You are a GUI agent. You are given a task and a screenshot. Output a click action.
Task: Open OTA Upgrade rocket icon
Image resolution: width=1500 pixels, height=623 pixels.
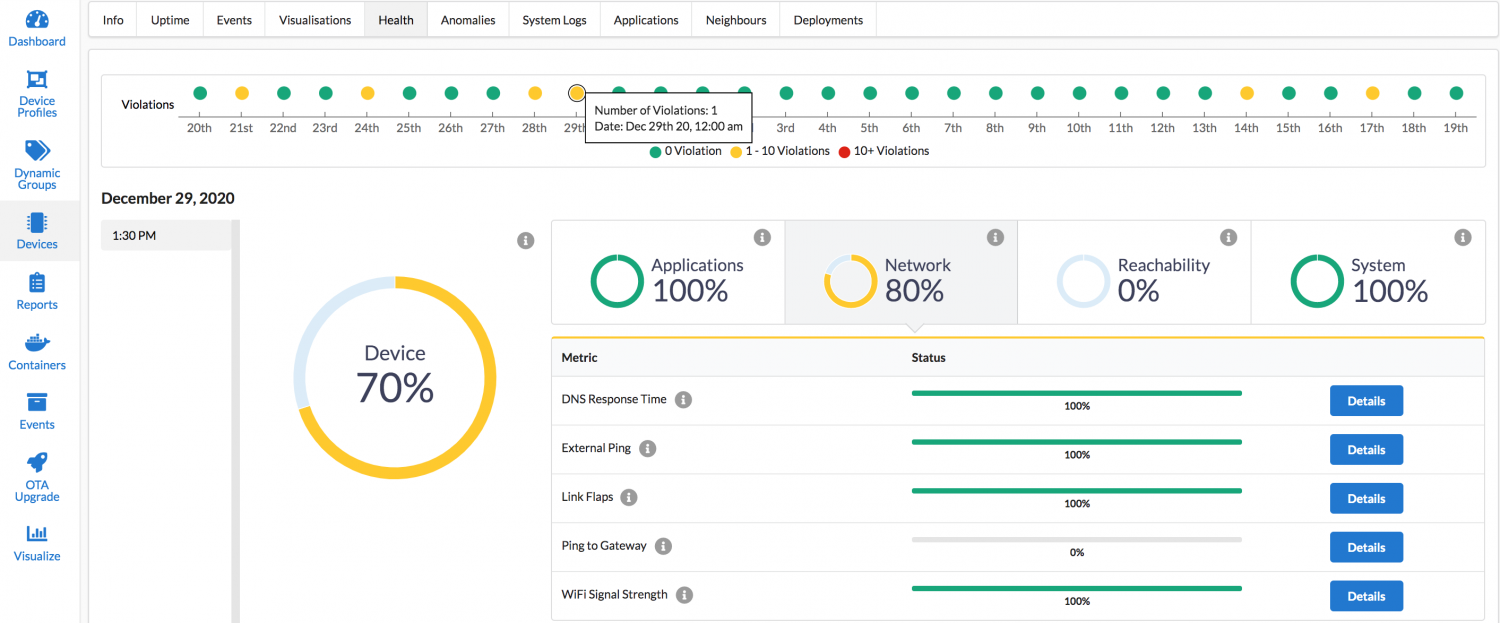[x=37, y=462]
